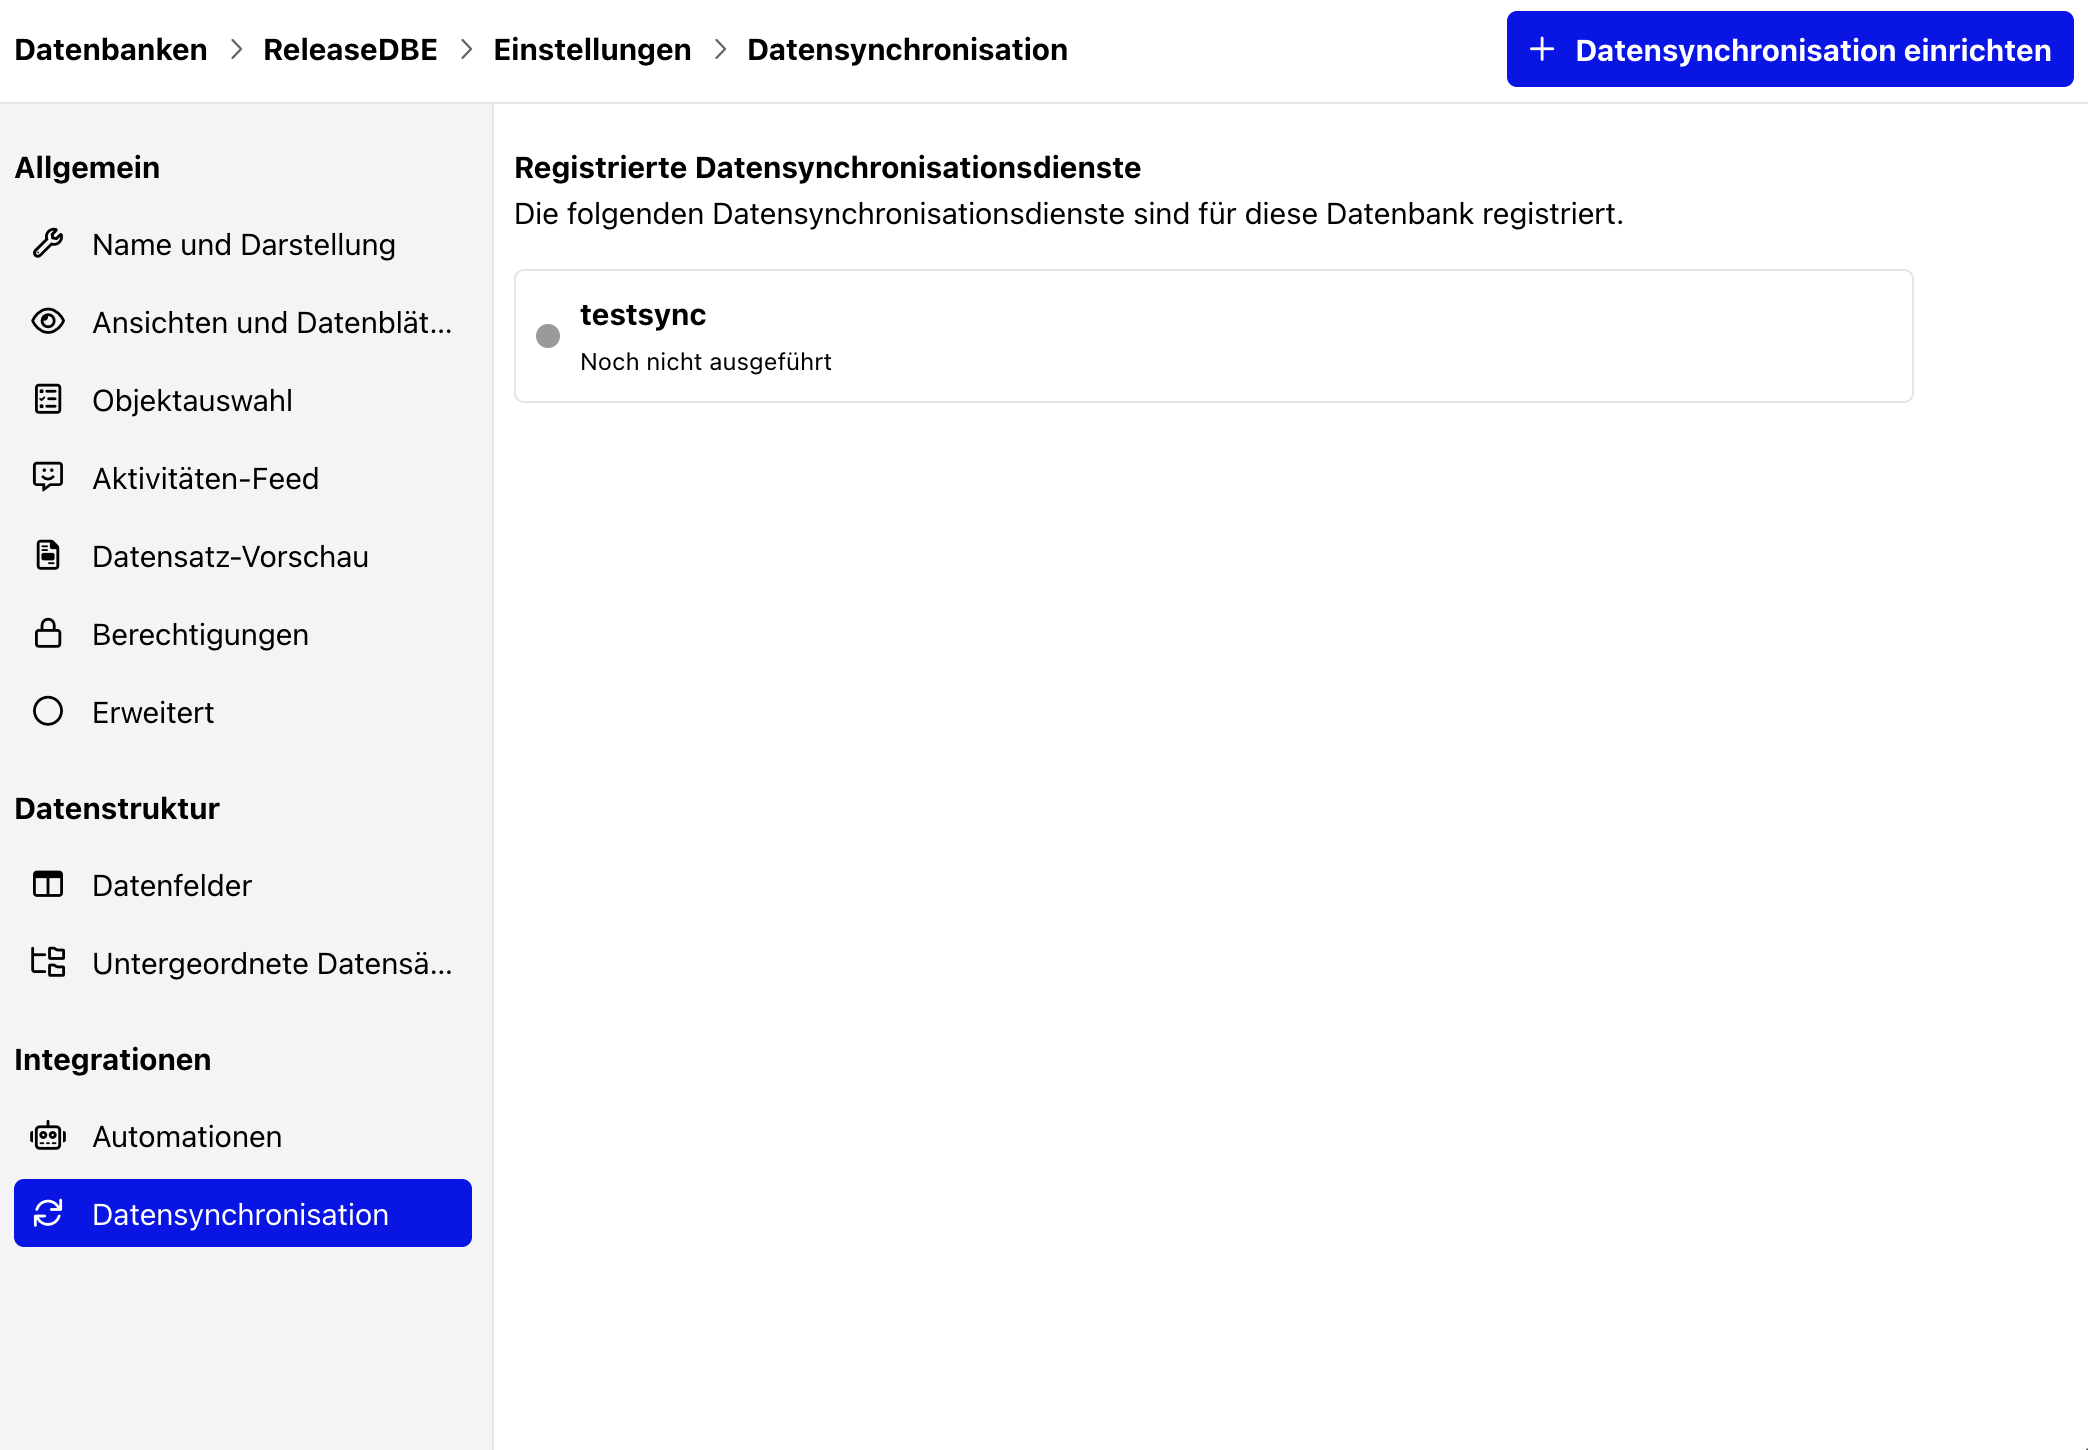Click the eye icon for Ansichten und Datenblätter
Viewport: 2088px width, 1450px height.
coord(48,321)
